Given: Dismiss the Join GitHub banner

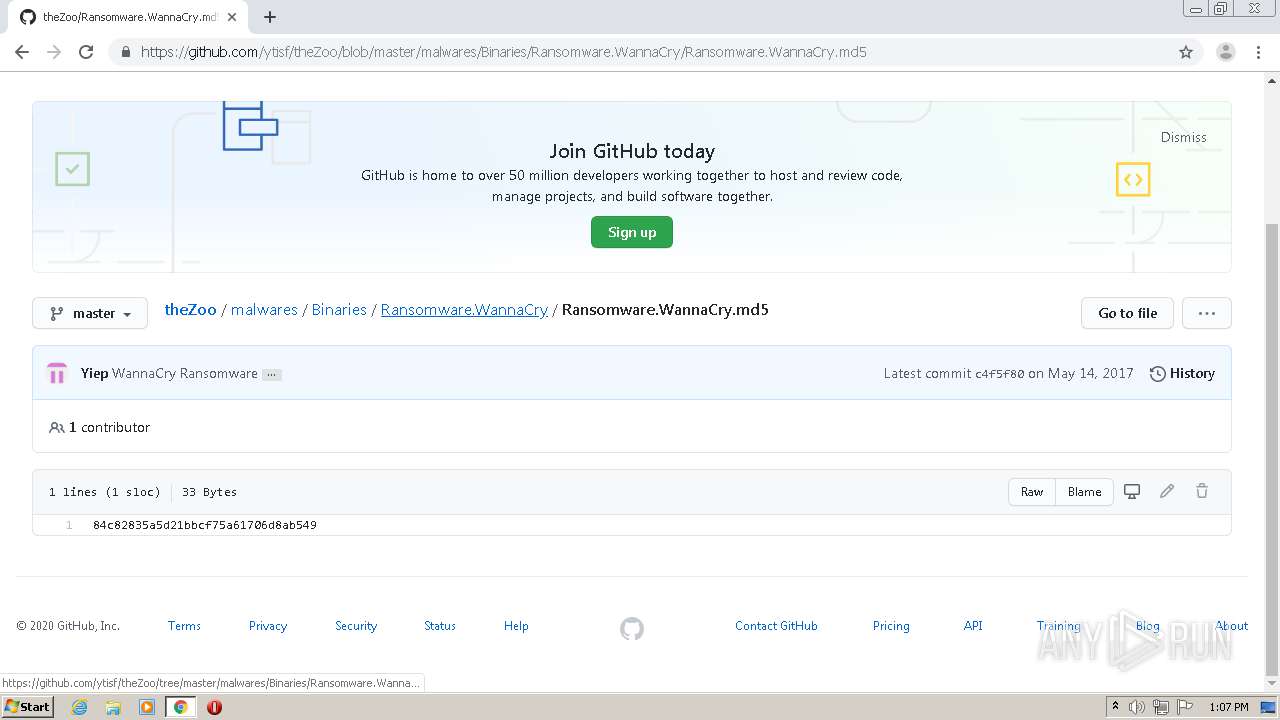Looking at the screenshot, I should tap(1183, 137).
